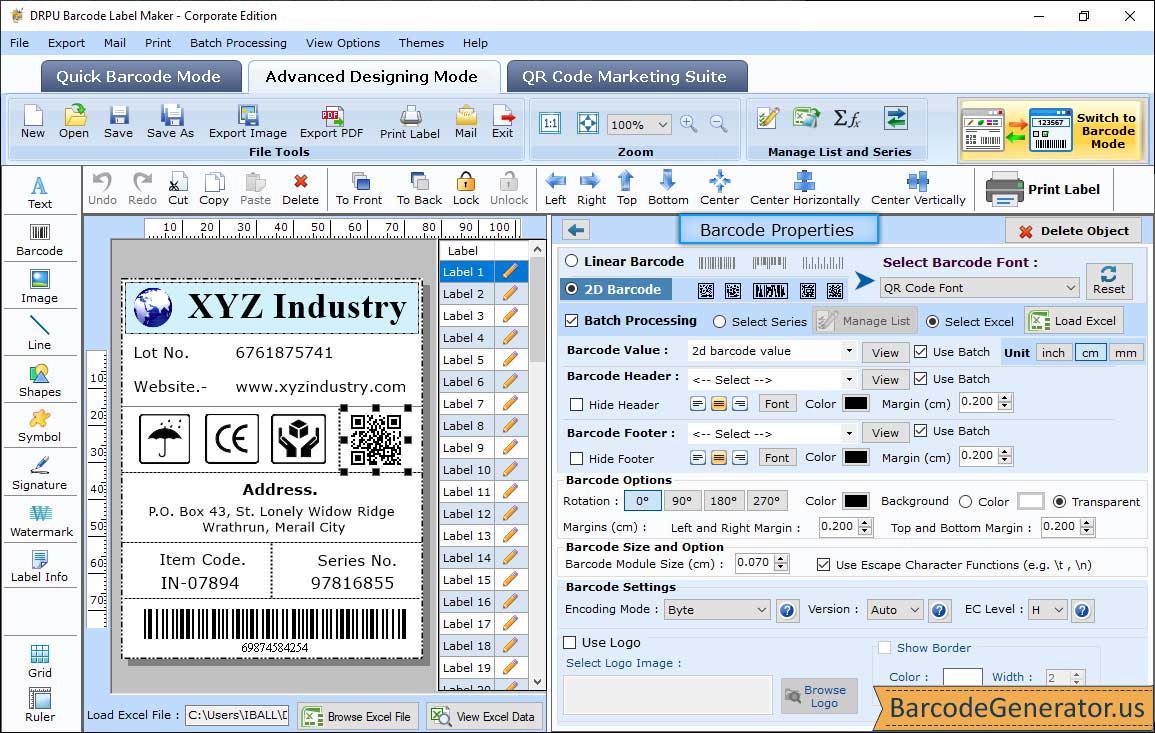Insert a Symbol from sidebar
The height and width of the screenshot is (733, 1155).
pos(40,426)
